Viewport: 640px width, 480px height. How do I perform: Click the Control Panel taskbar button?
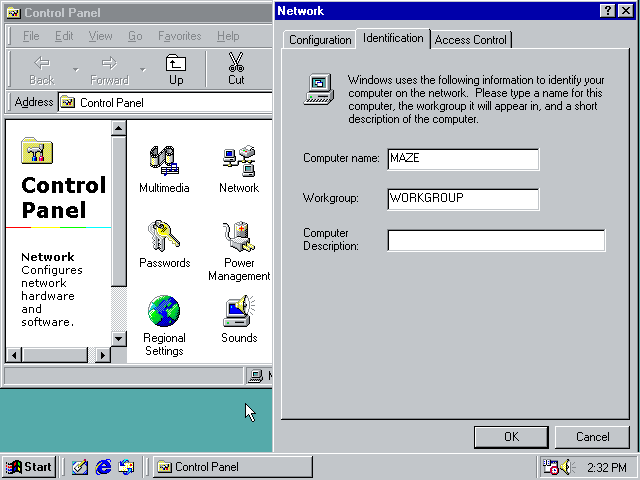click(233, 467)
